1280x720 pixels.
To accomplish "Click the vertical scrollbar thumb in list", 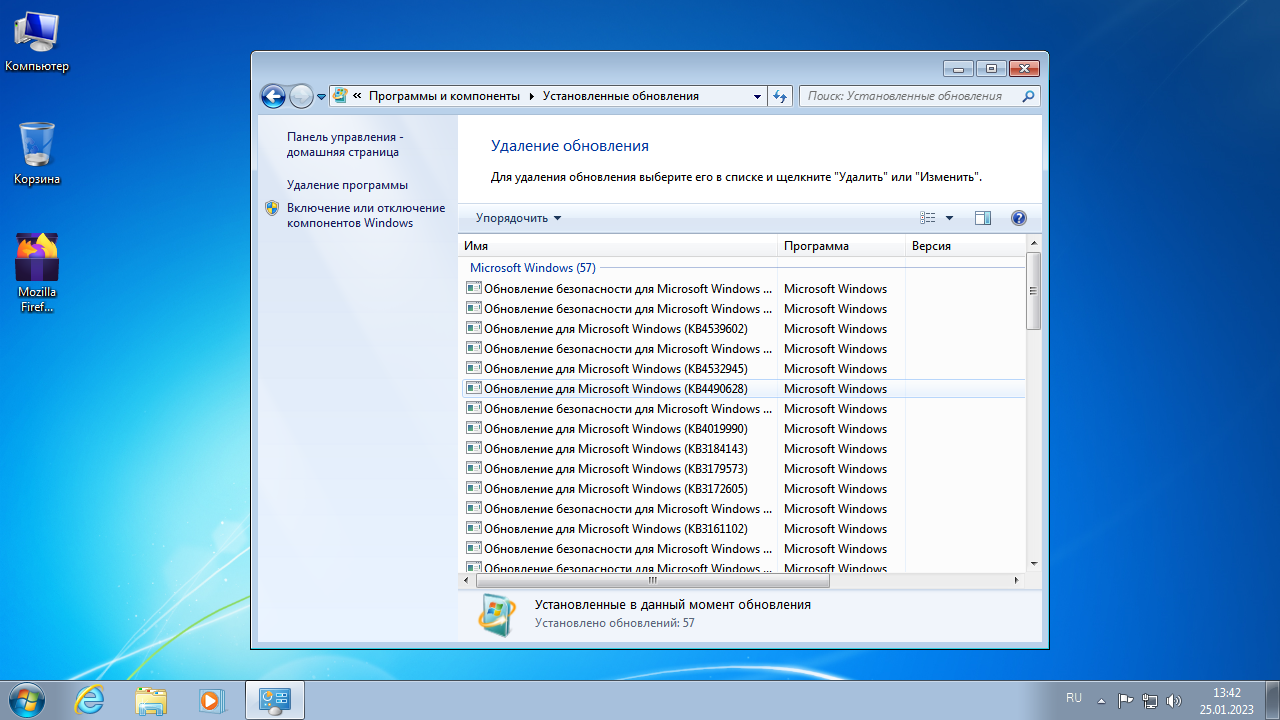I will pyautogui.click(x=1034, y=291).
